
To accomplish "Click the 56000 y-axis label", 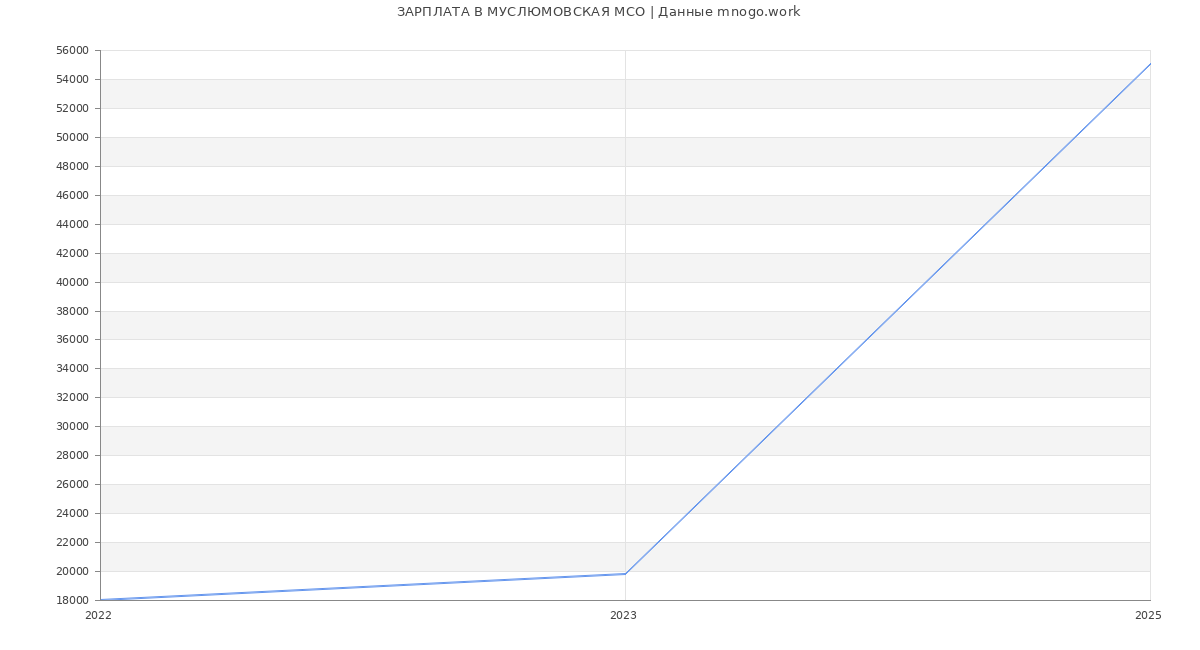I will point(72,51).
